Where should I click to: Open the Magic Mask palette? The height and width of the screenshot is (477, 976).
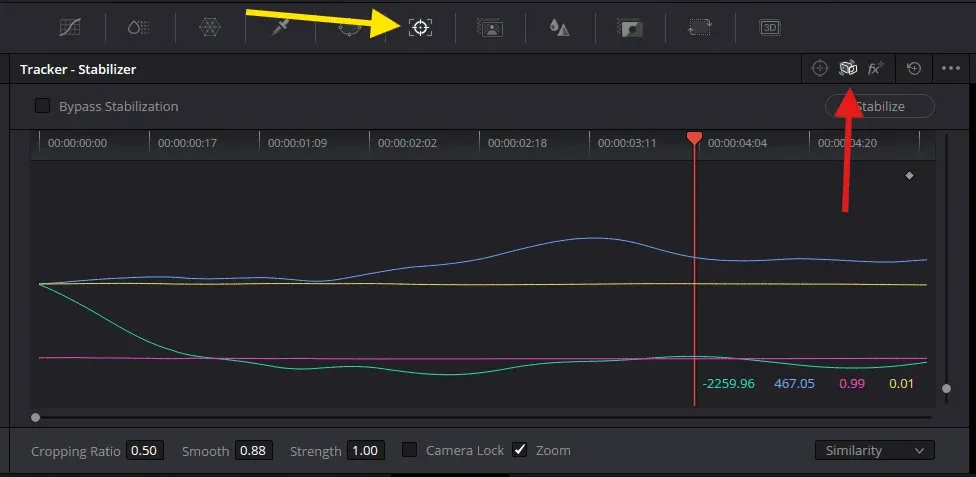[x=490, y=27]
